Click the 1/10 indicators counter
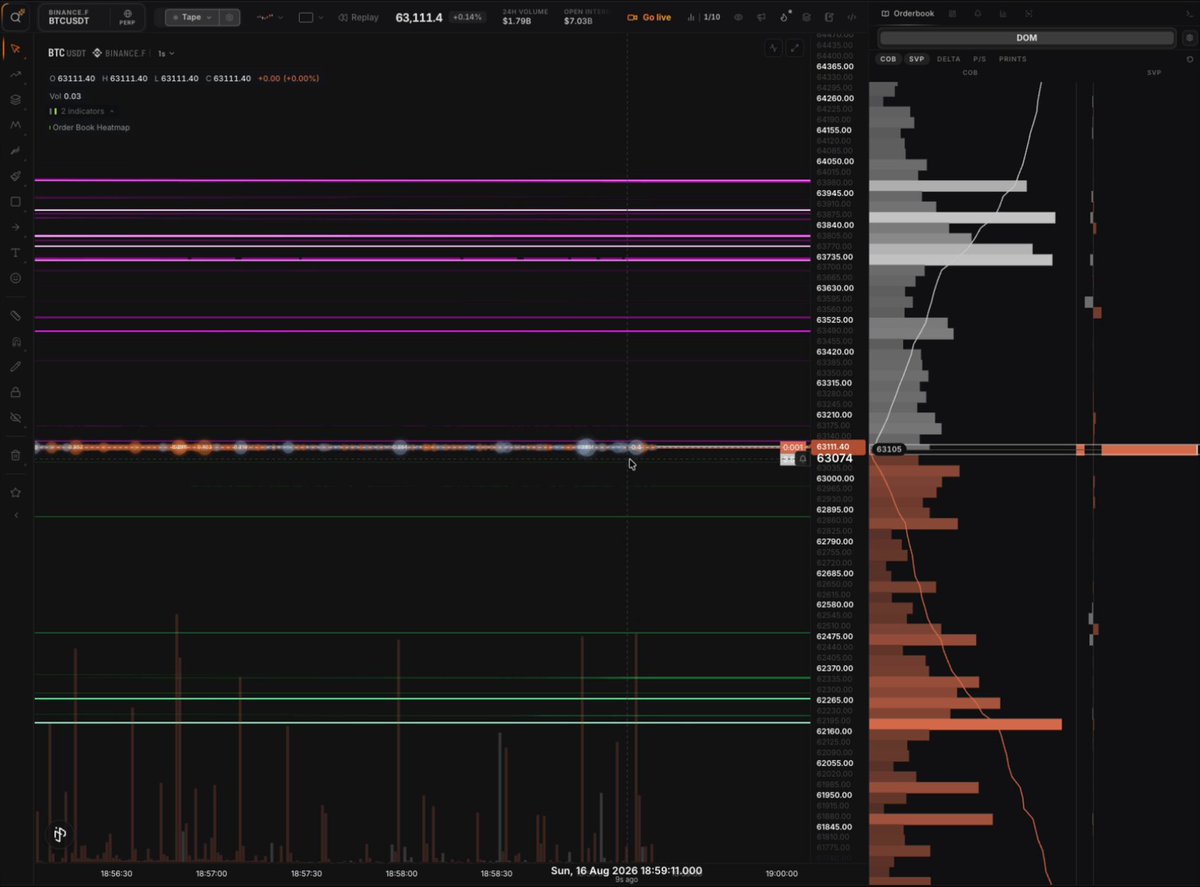 click(704, 17)
